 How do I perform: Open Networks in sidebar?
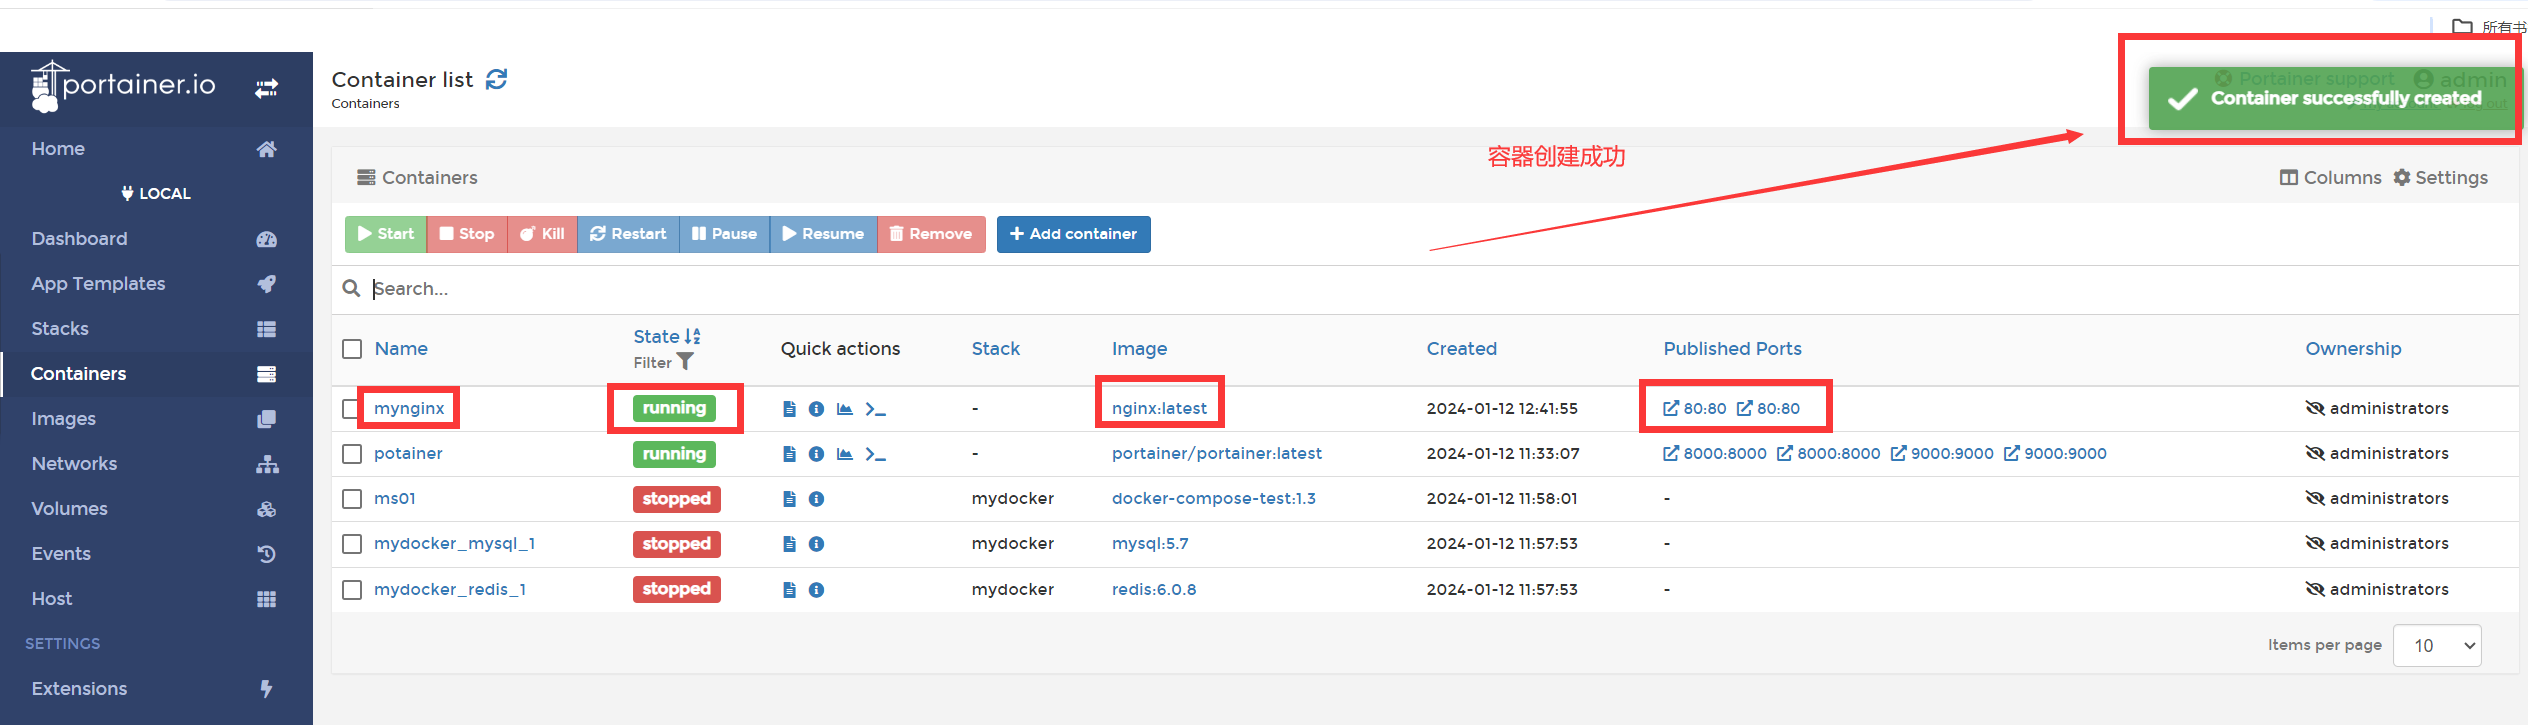pyautogui.click(x=156, y=464)
